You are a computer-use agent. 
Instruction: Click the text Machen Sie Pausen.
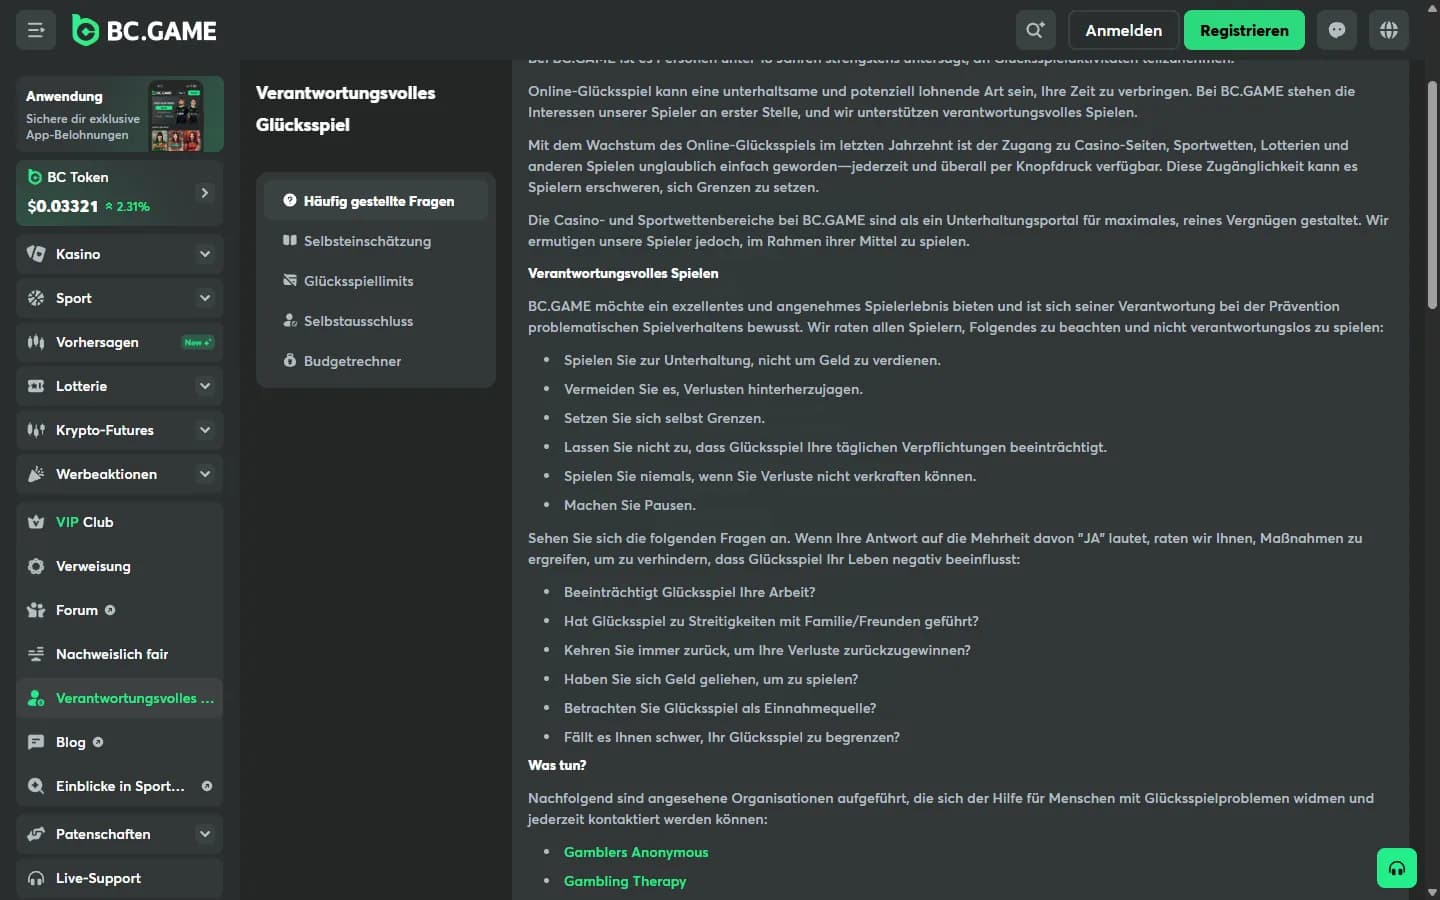tap(630, 505)
